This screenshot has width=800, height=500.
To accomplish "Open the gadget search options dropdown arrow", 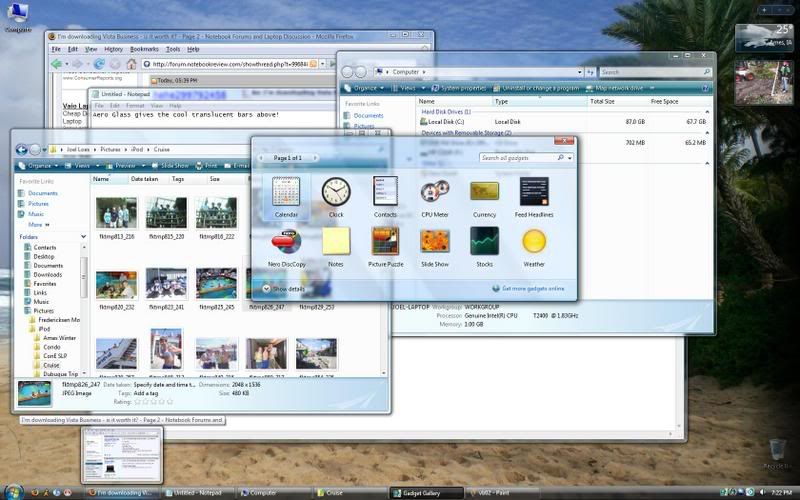I will click(570, 158).
